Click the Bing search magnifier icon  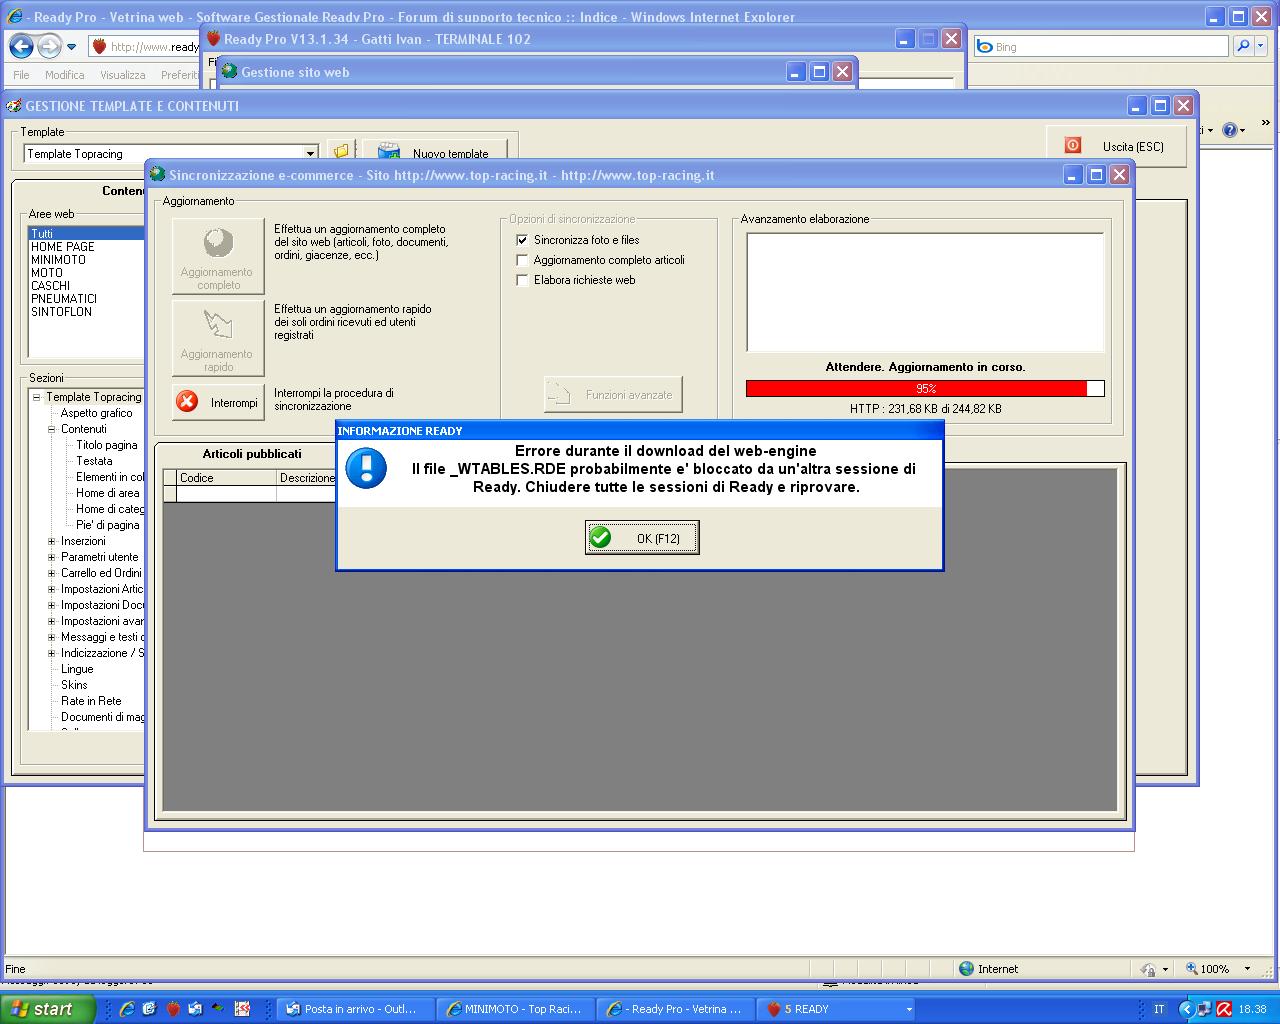point(1242,46)
